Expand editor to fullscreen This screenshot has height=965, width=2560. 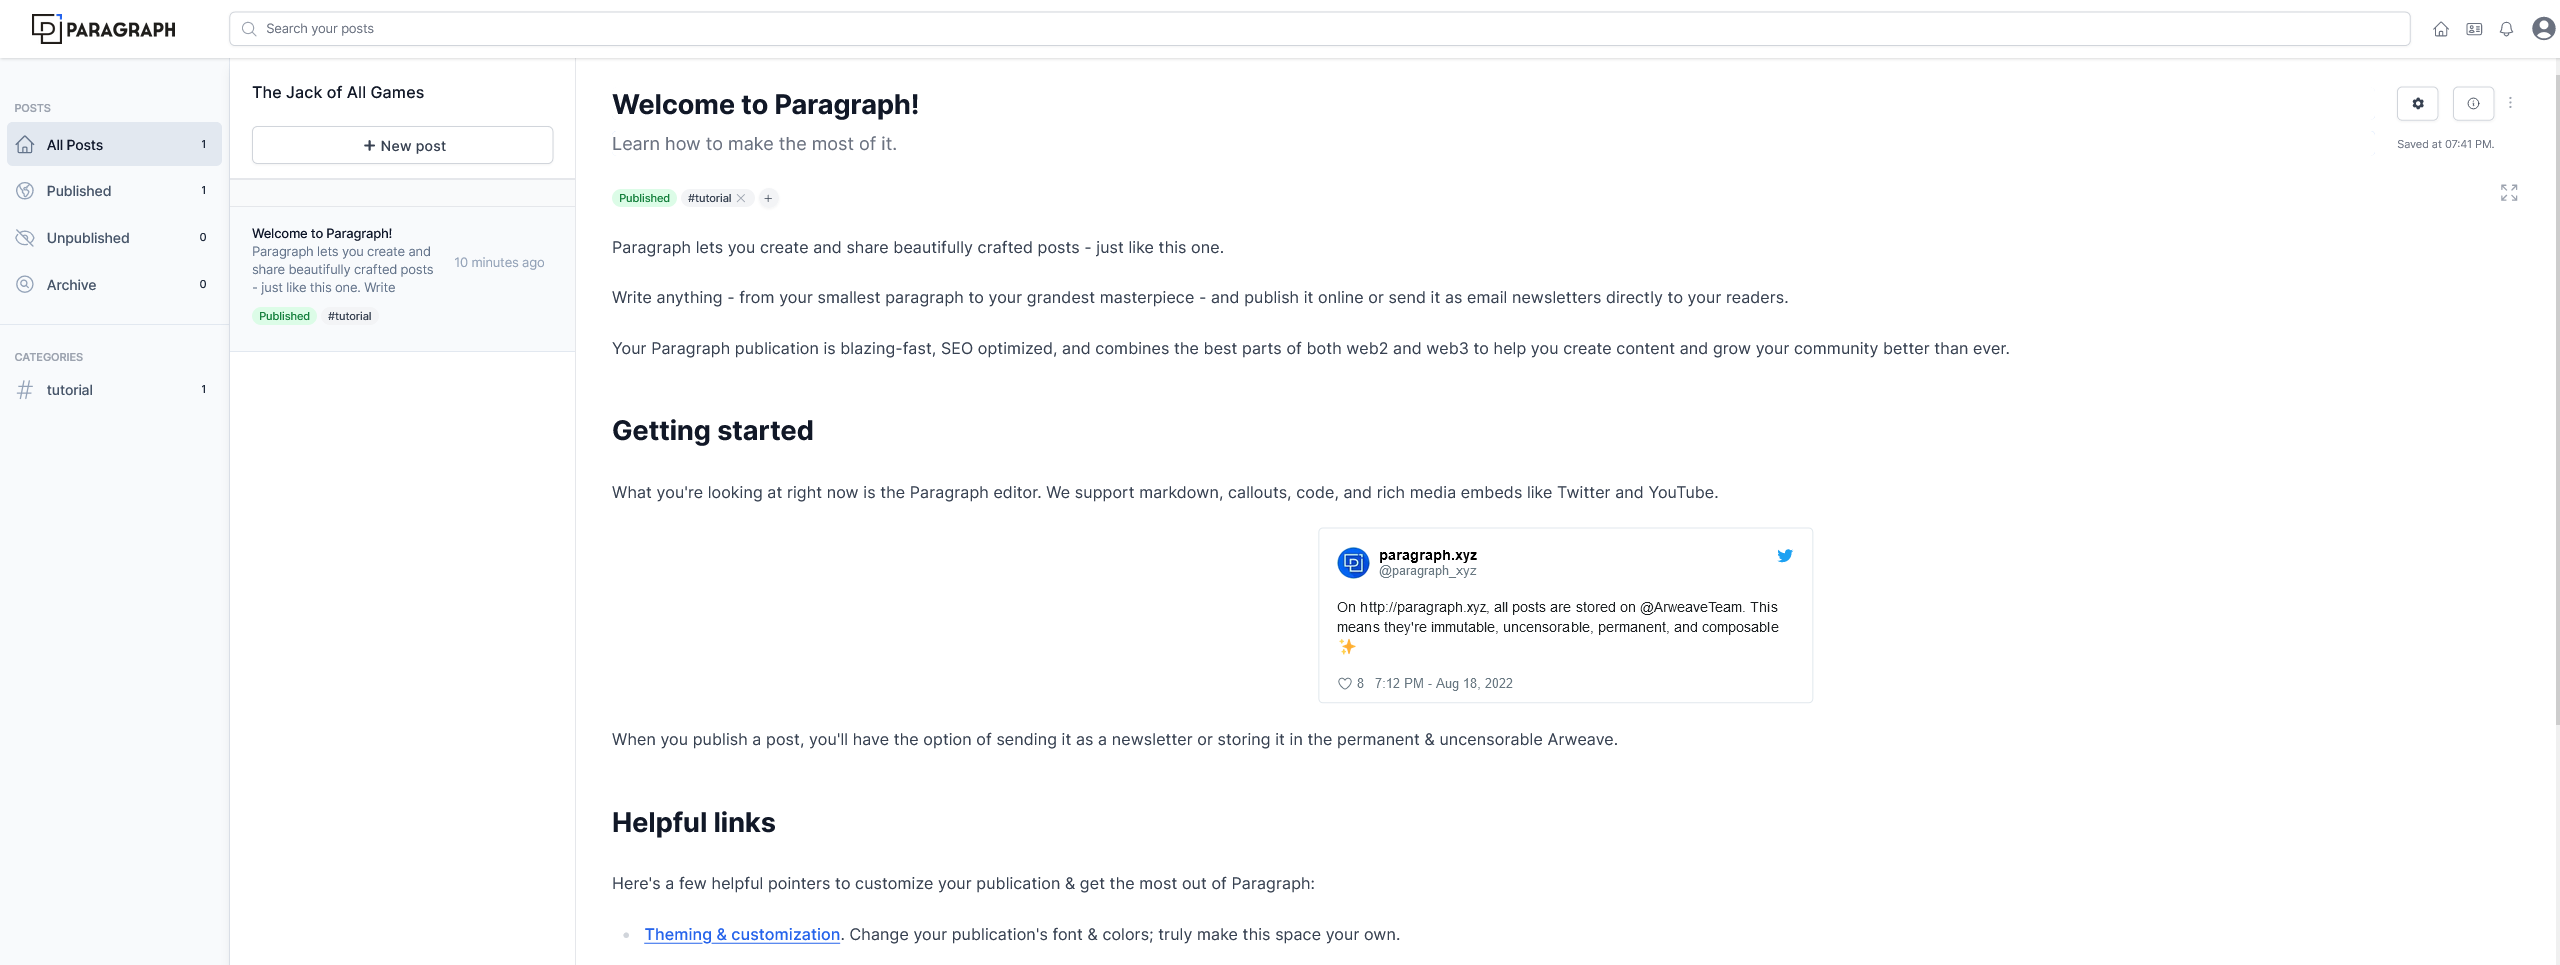2509,192
